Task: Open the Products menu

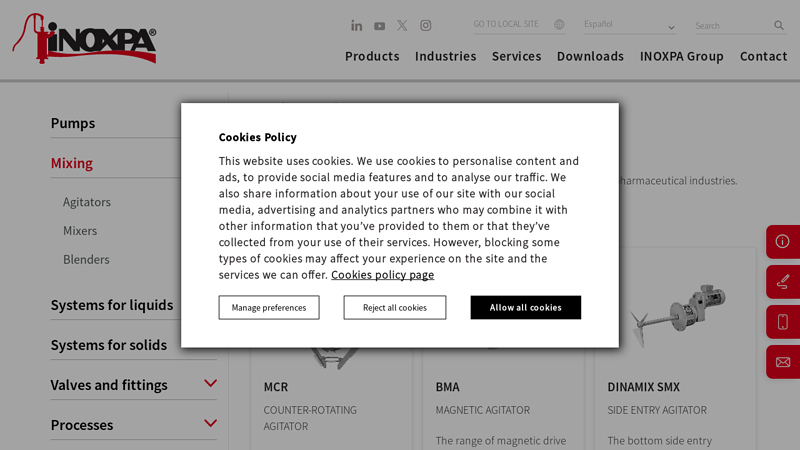Action: [372, 56]
